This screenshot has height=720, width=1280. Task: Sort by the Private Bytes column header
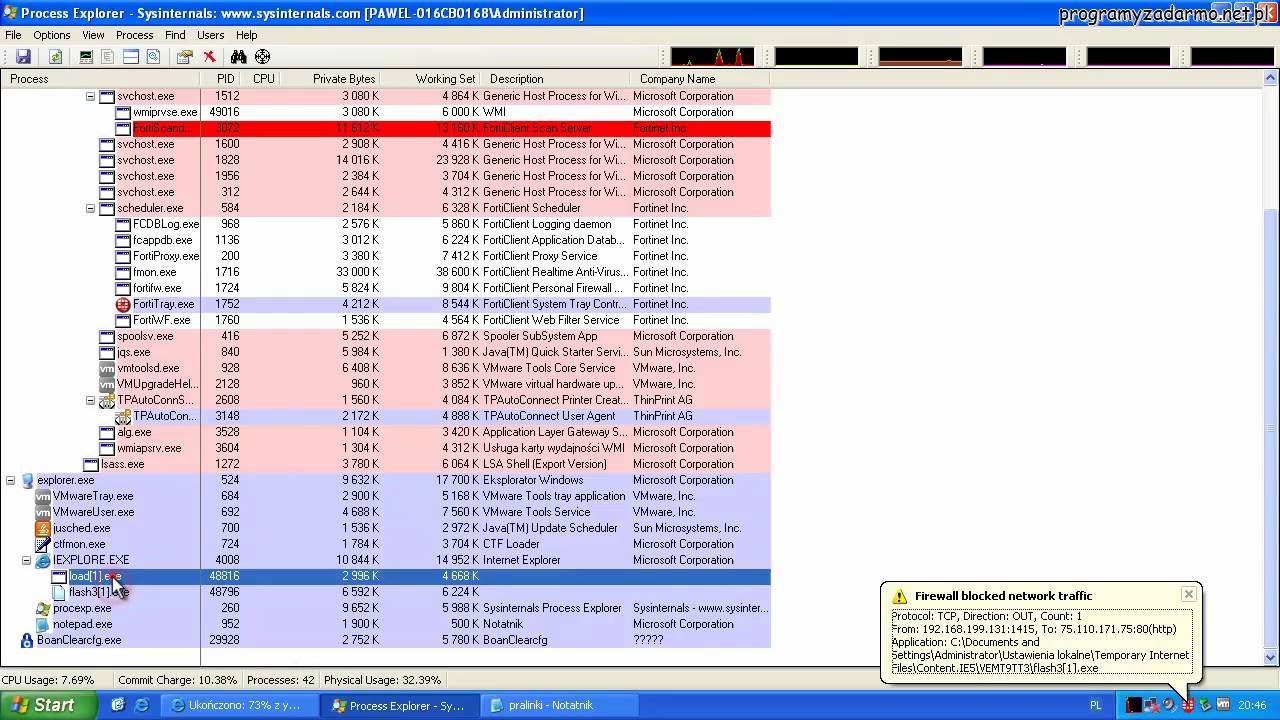pos(330,79)
